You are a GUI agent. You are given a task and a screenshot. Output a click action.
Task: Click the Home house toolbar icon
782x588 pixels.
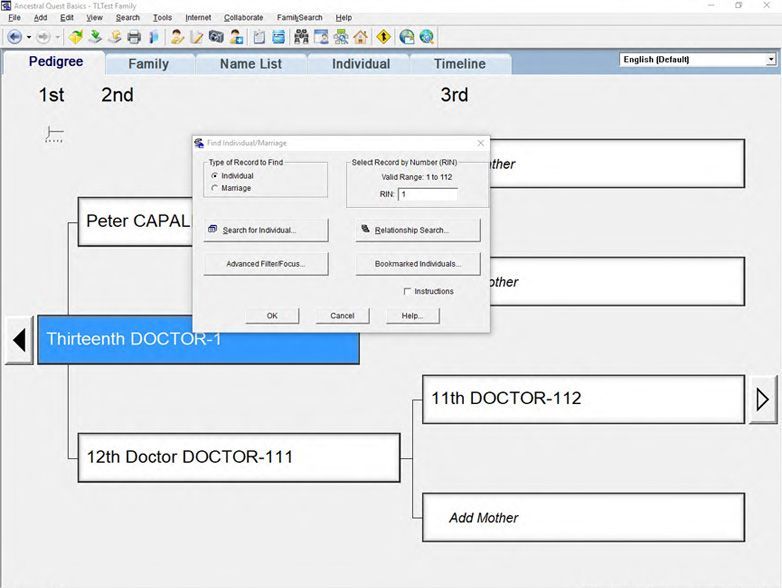click(x=361, y=37)
